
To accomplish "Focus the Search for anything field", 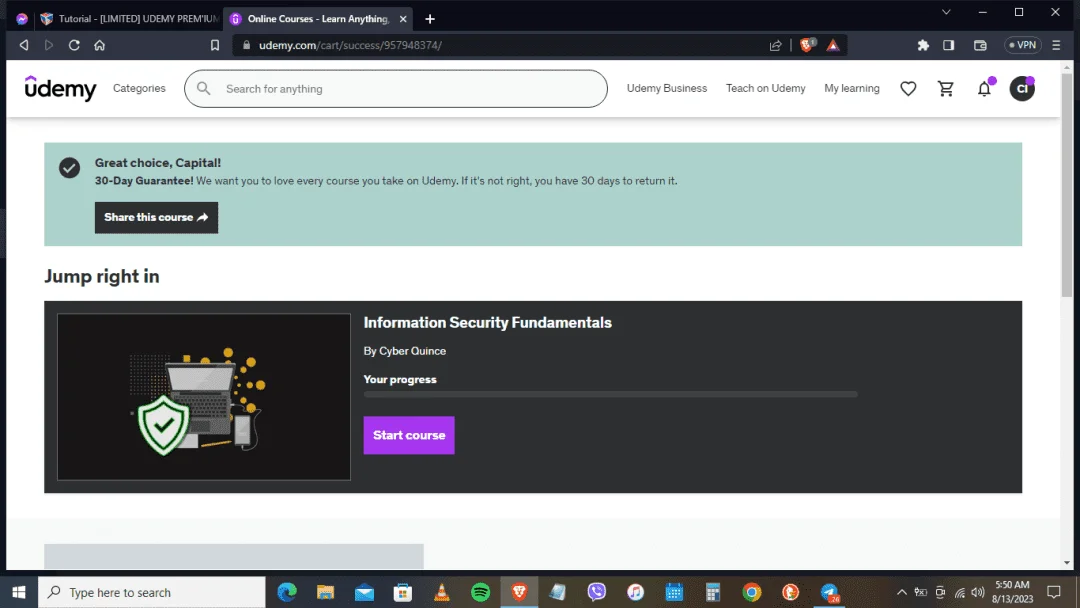I will 396,88.
